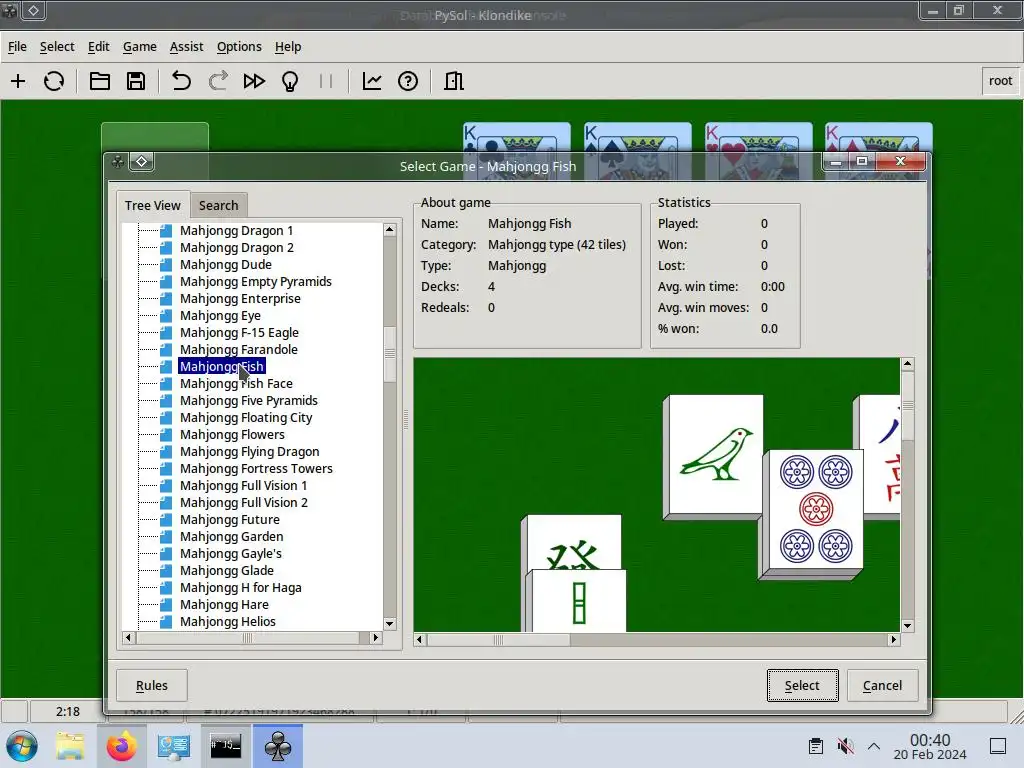This screenshot has height=768, width=1024.
Task: Click the Select button
Action: [802, 685]
